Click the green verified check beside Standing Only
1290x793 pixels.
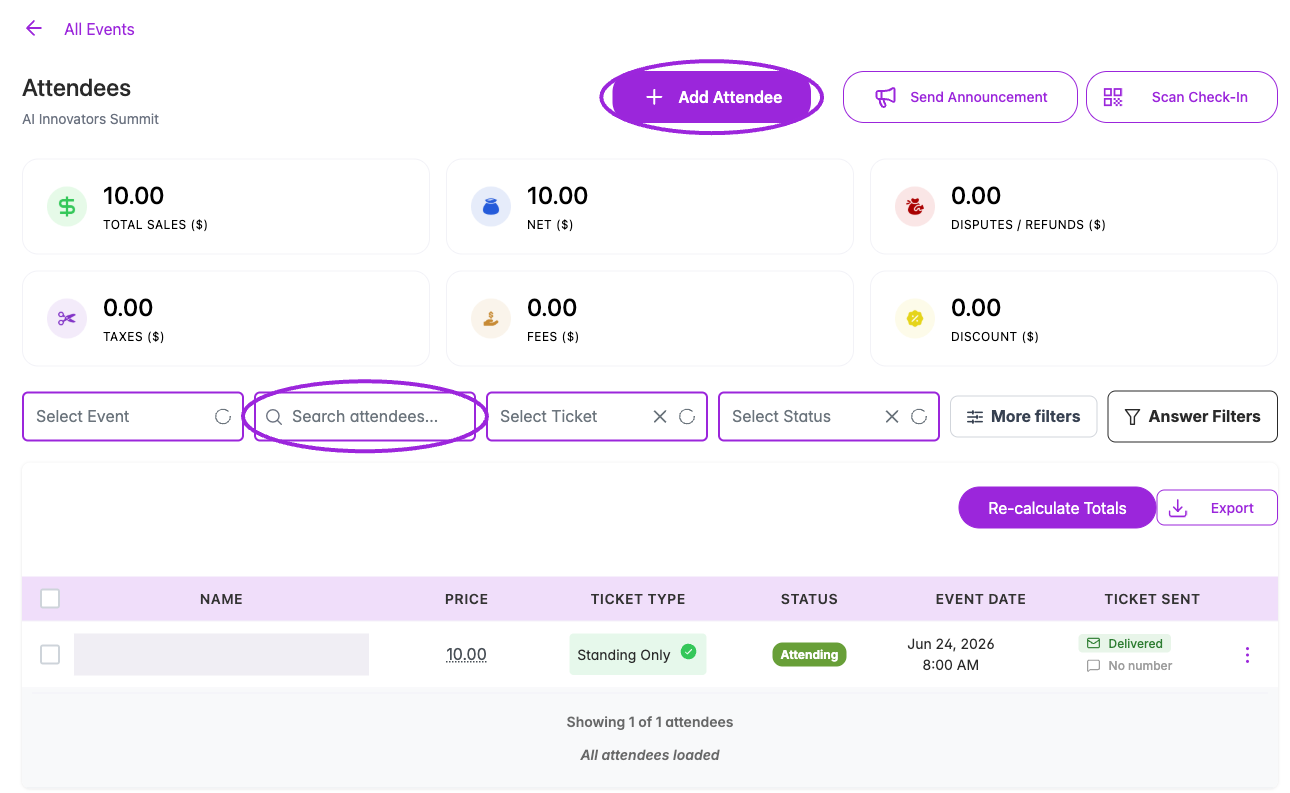[x=688, y=652]
